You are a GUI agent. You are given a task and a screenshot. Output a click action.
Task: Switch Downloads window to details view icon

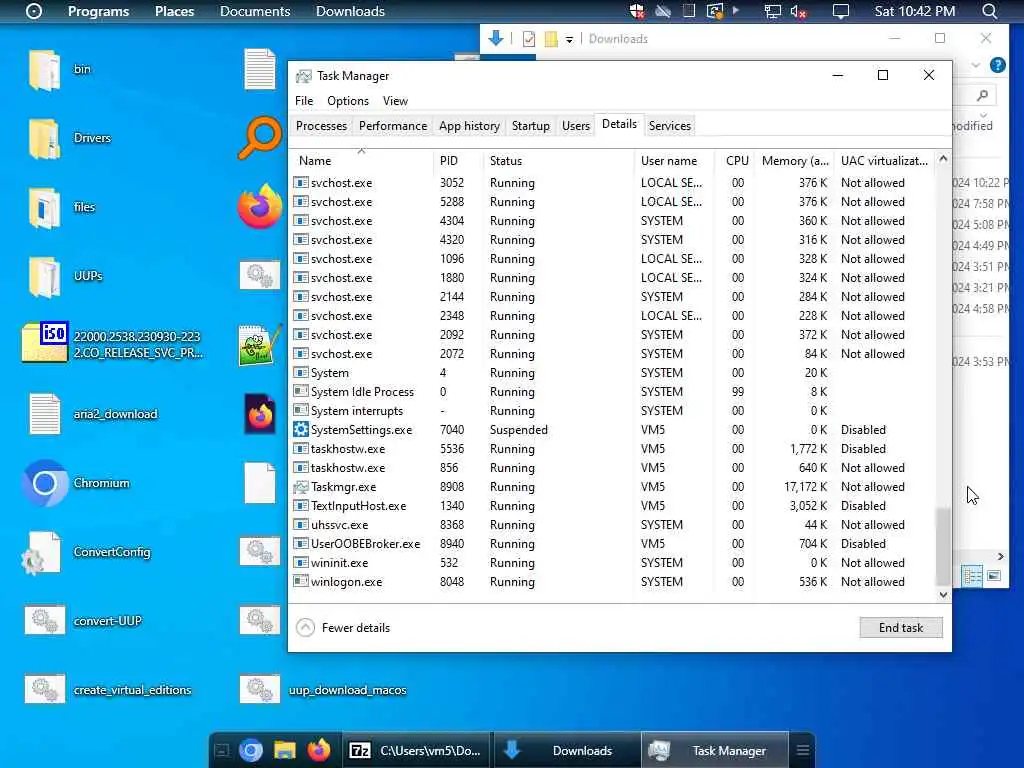click(972, 576)
